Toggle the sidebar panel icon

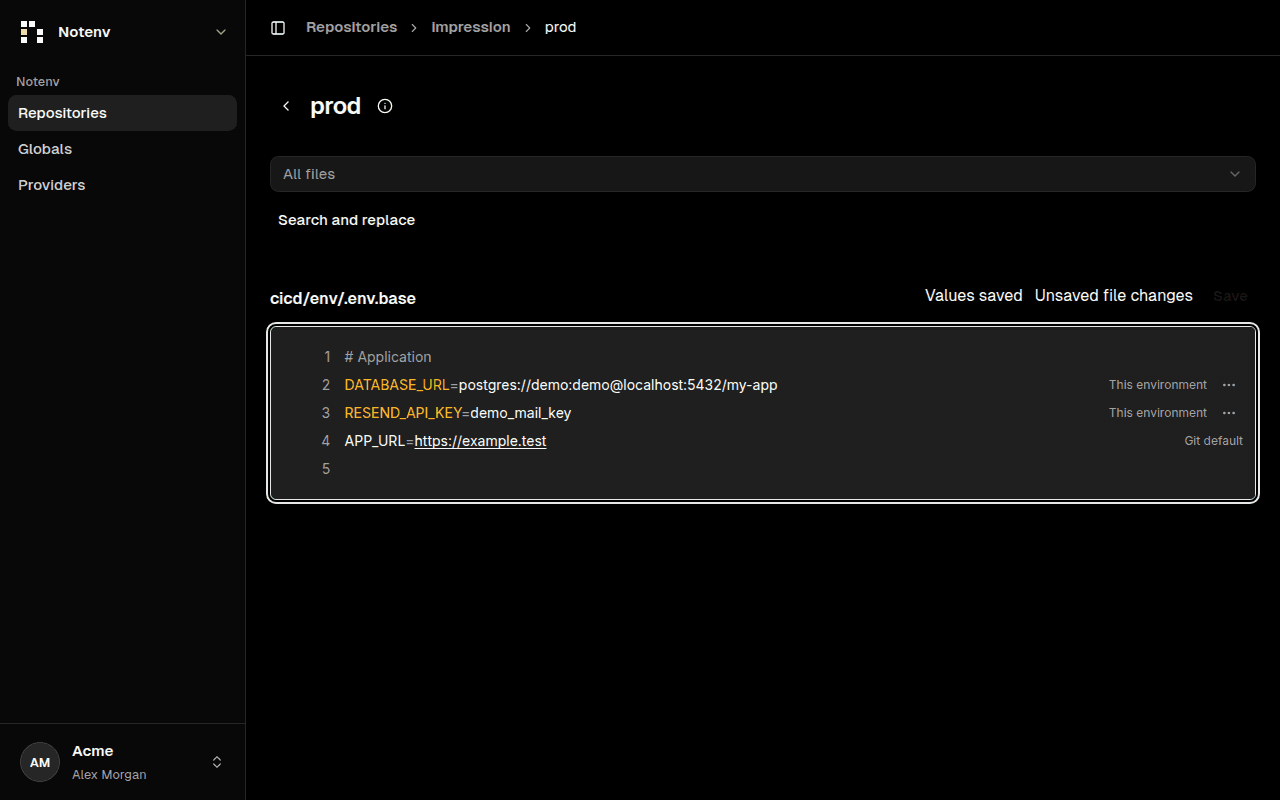tap(278, 28)
